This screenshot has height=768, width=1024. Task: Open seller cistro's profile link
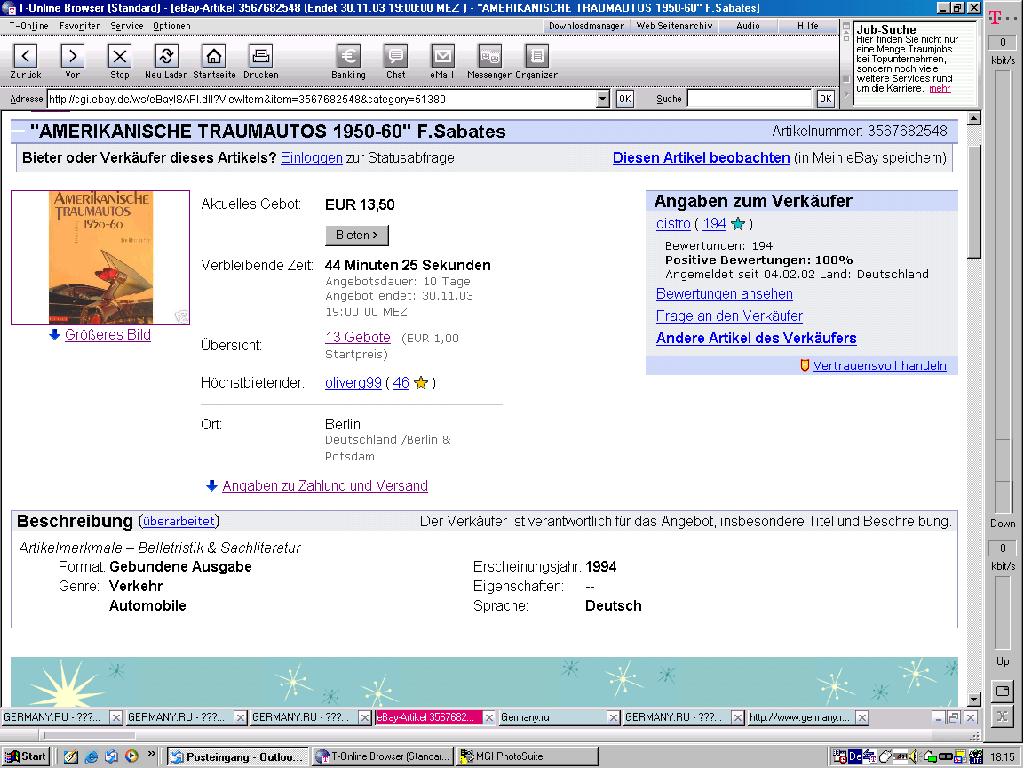pos(673,223)
